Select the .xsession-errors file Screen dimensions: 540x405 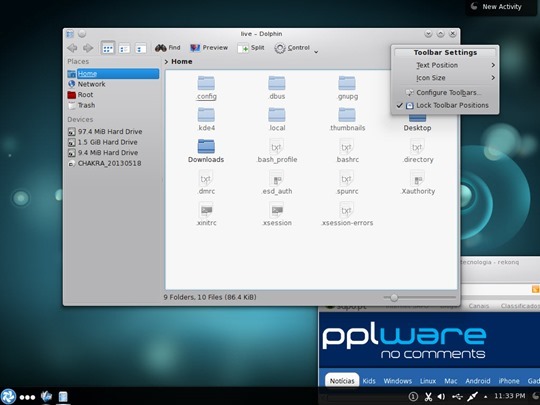[x=347, y=214]
